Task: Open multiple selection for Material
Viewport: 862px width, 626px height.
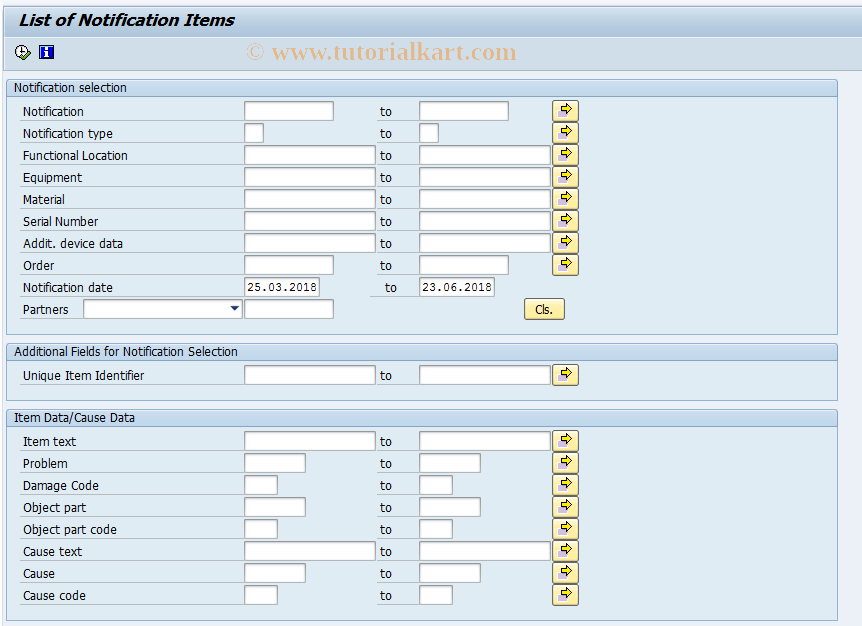Action: 565,198
